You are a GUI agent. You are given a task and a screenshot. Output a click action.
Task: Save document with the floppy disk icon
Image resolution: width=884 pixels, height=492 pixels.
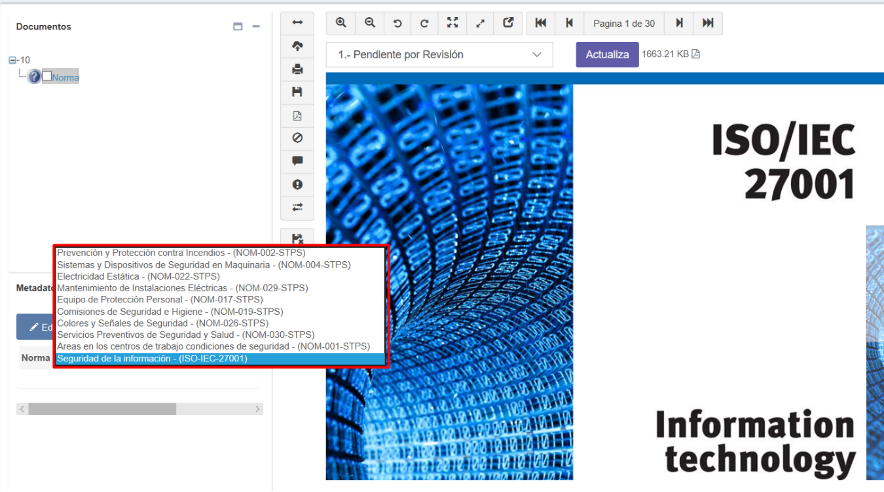pos(297,92)
